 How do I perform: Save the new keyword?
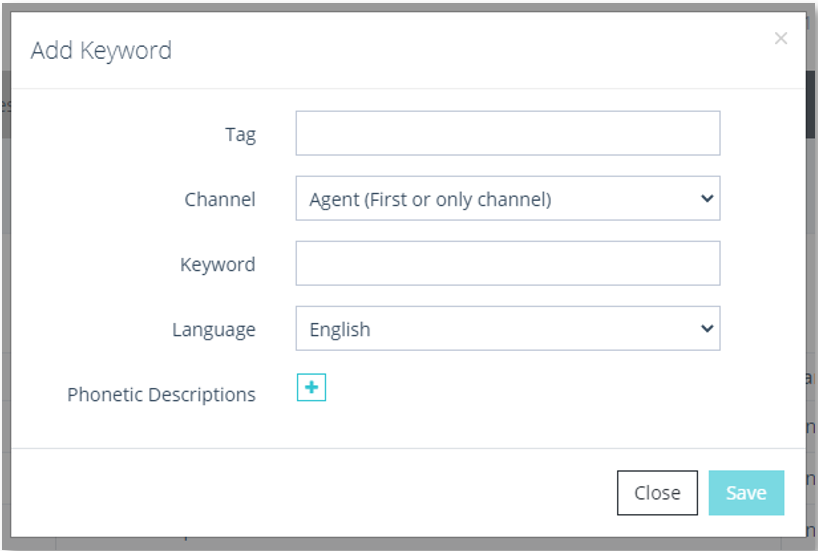click(x=746, y=493)
